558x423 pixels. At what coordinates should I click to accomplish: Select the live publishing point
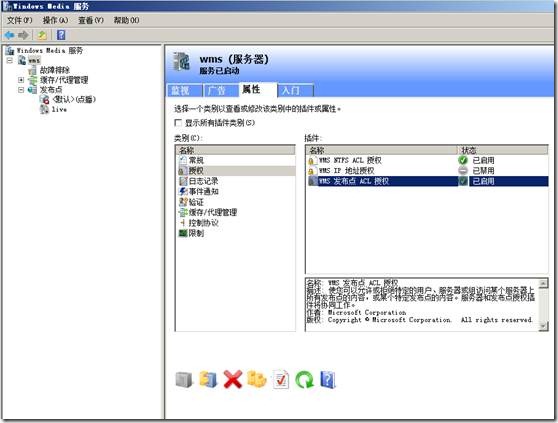coord(59,109)
